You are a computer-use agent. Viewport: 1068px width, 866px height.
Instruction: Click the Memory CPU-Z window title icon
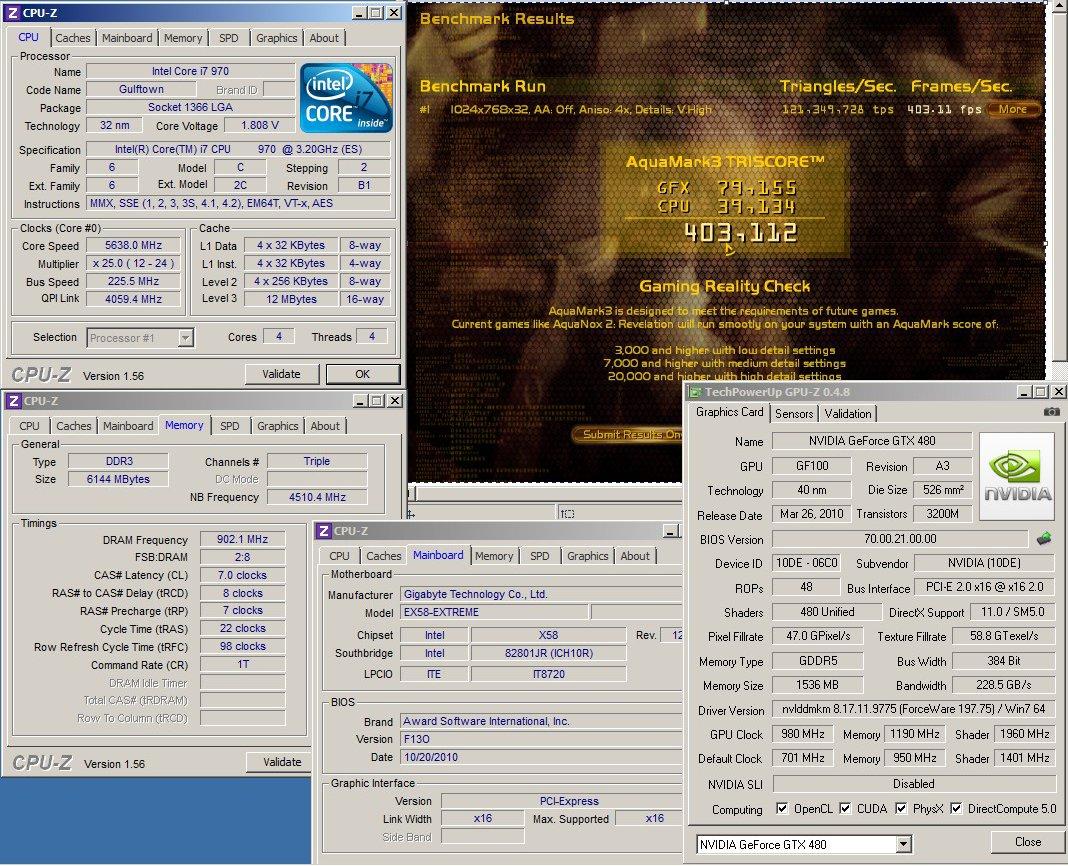(x=13, y=401)
